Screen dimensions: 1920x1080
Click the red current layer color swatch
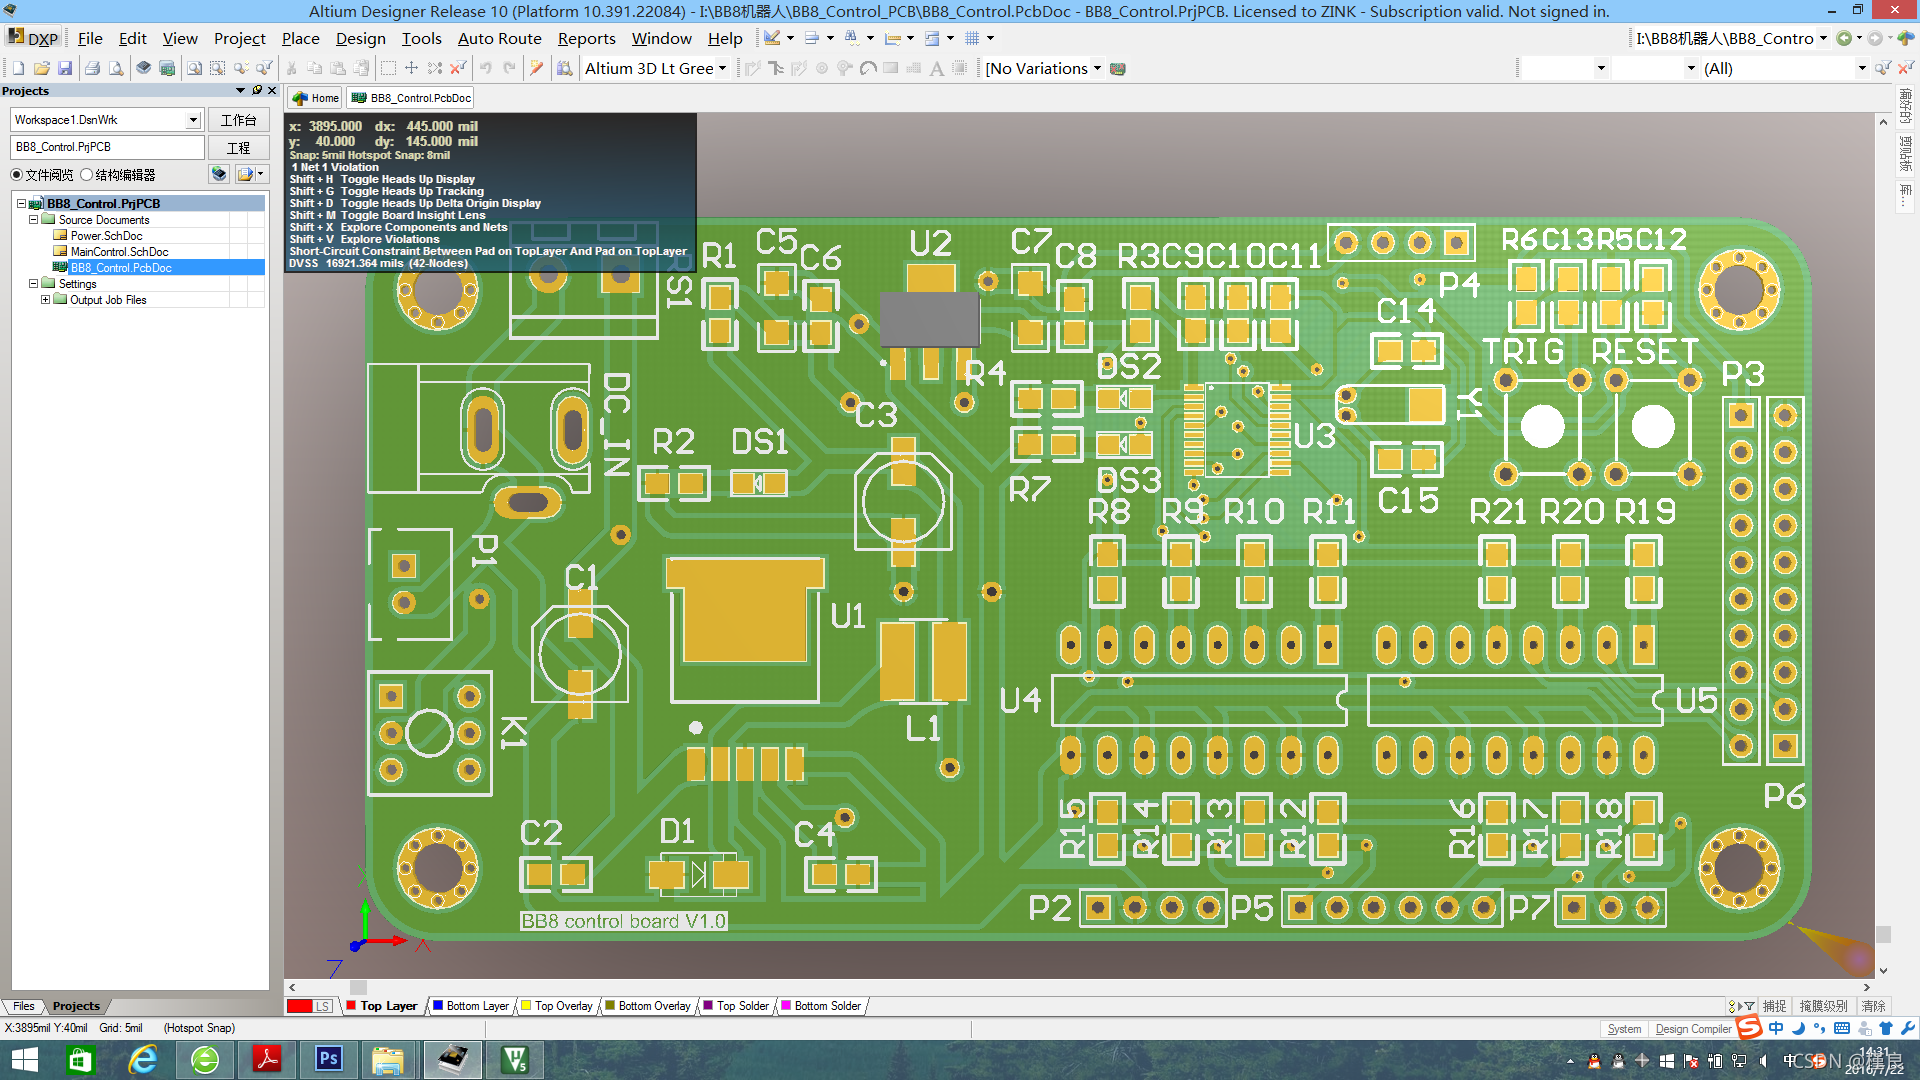[299, 1006]
